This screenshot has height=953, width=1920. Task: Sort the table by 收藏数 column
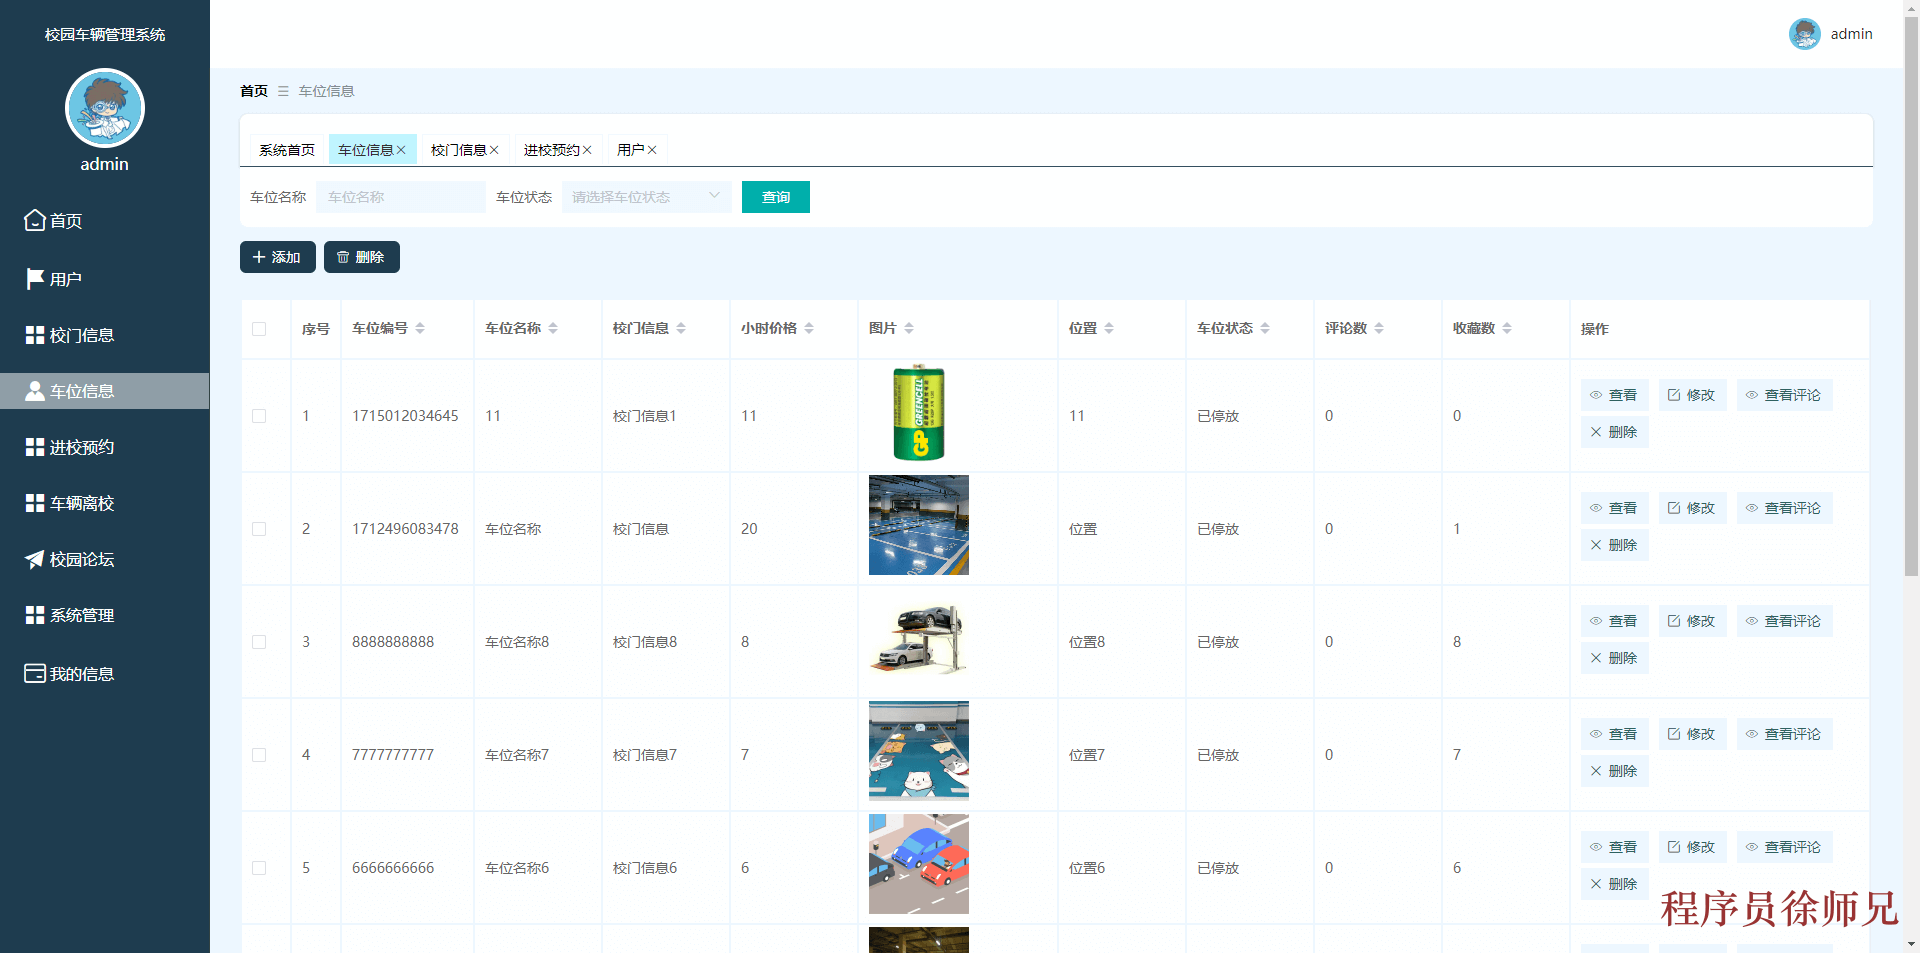pos(1507,327)
